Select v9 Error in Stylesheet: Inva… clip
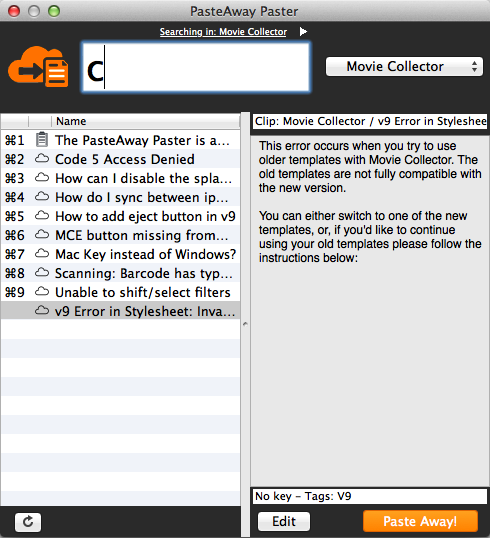The image size is (490, 538). point(120,311)
